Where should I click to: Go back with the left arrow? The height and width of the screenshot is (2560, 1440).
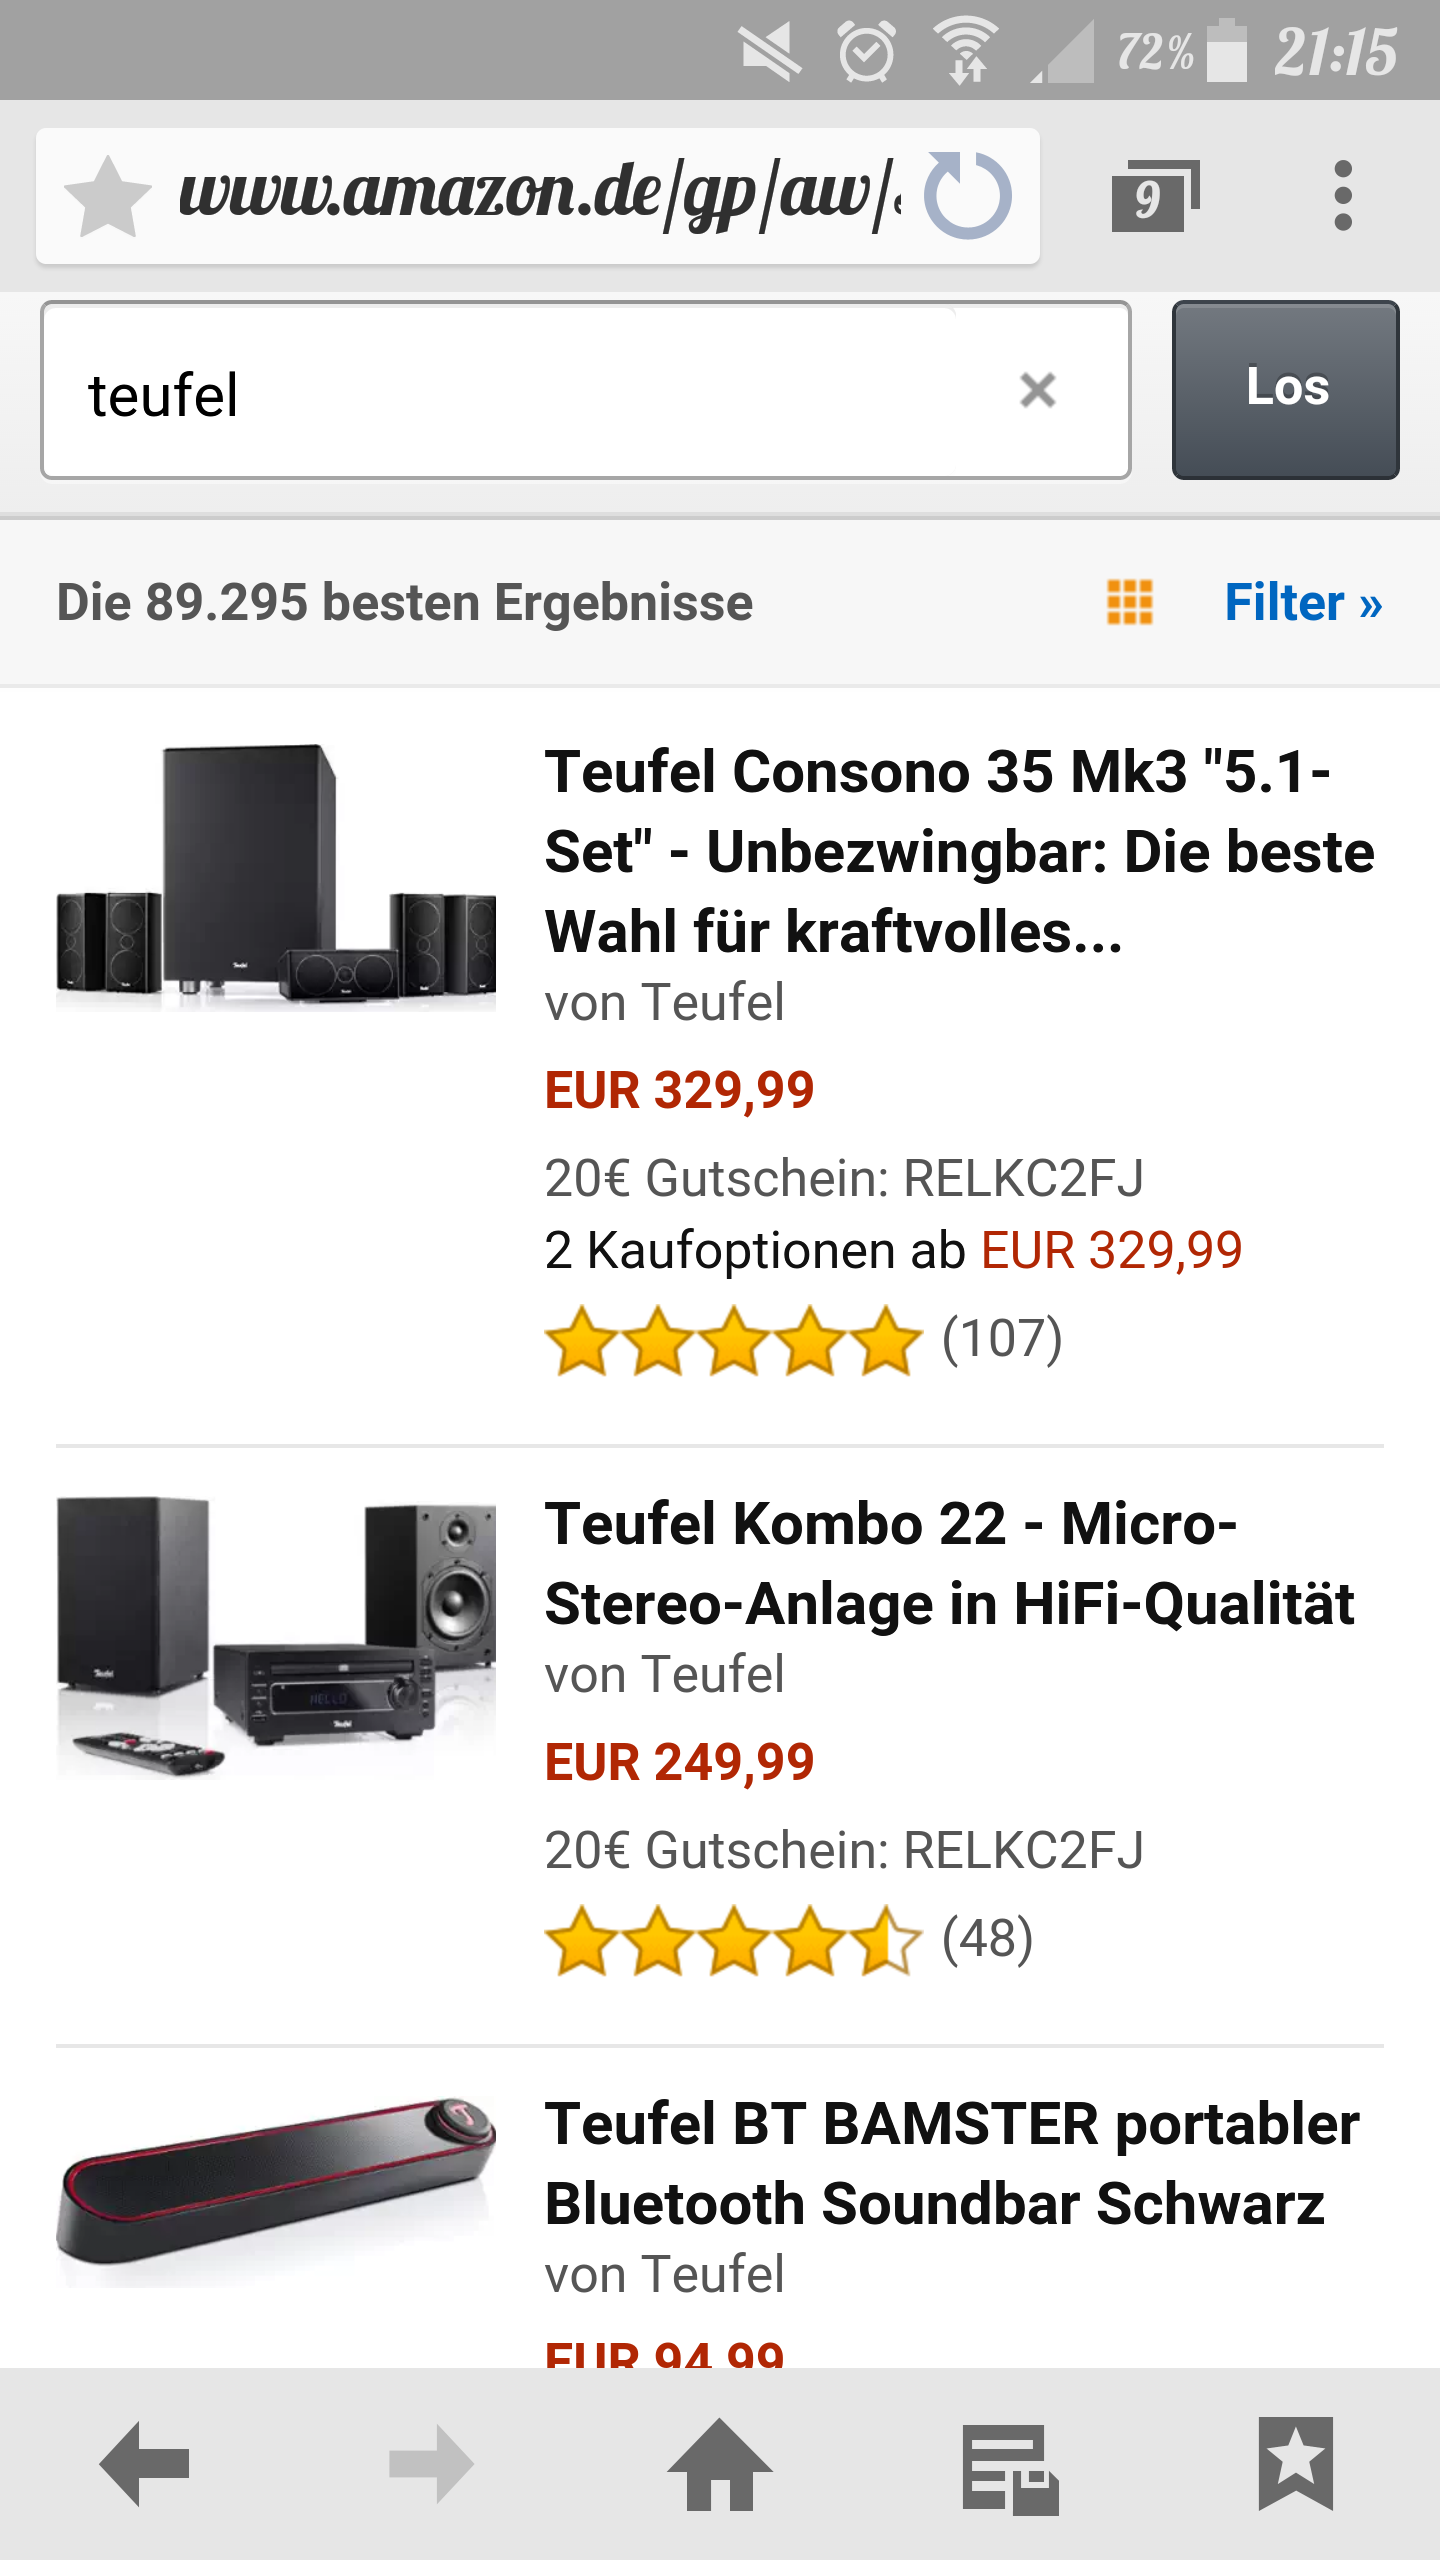[x=145, y=2464]
